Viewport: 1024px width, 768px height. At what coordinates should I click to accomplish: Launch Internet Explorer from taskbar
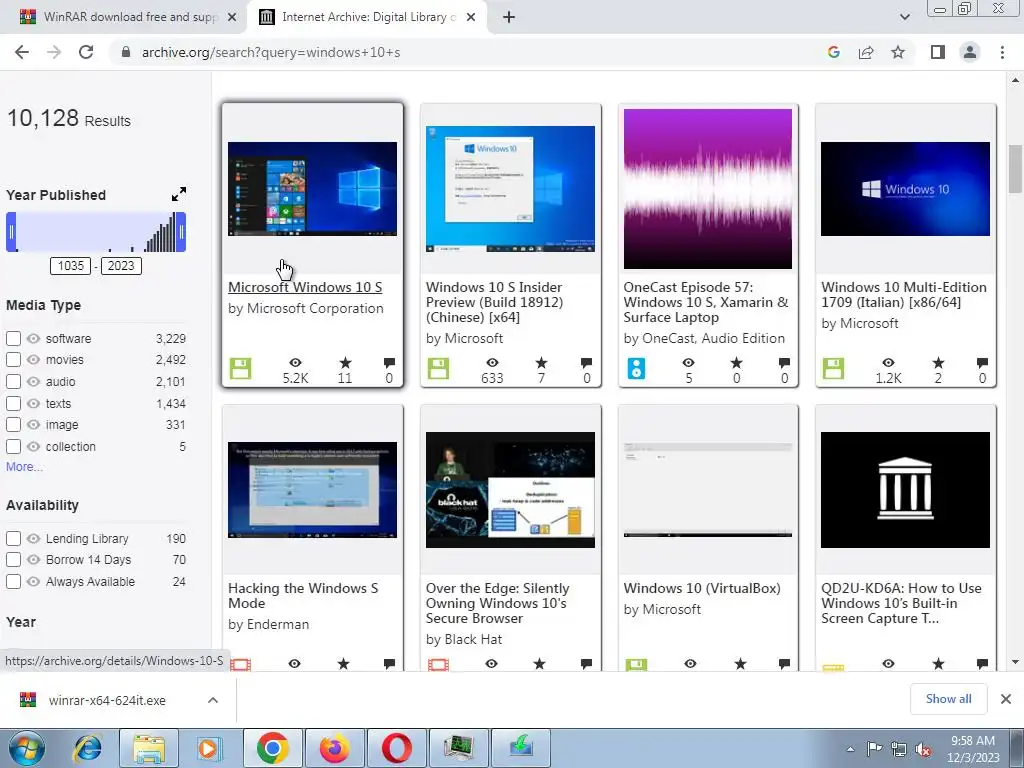(x=88, y=748)
